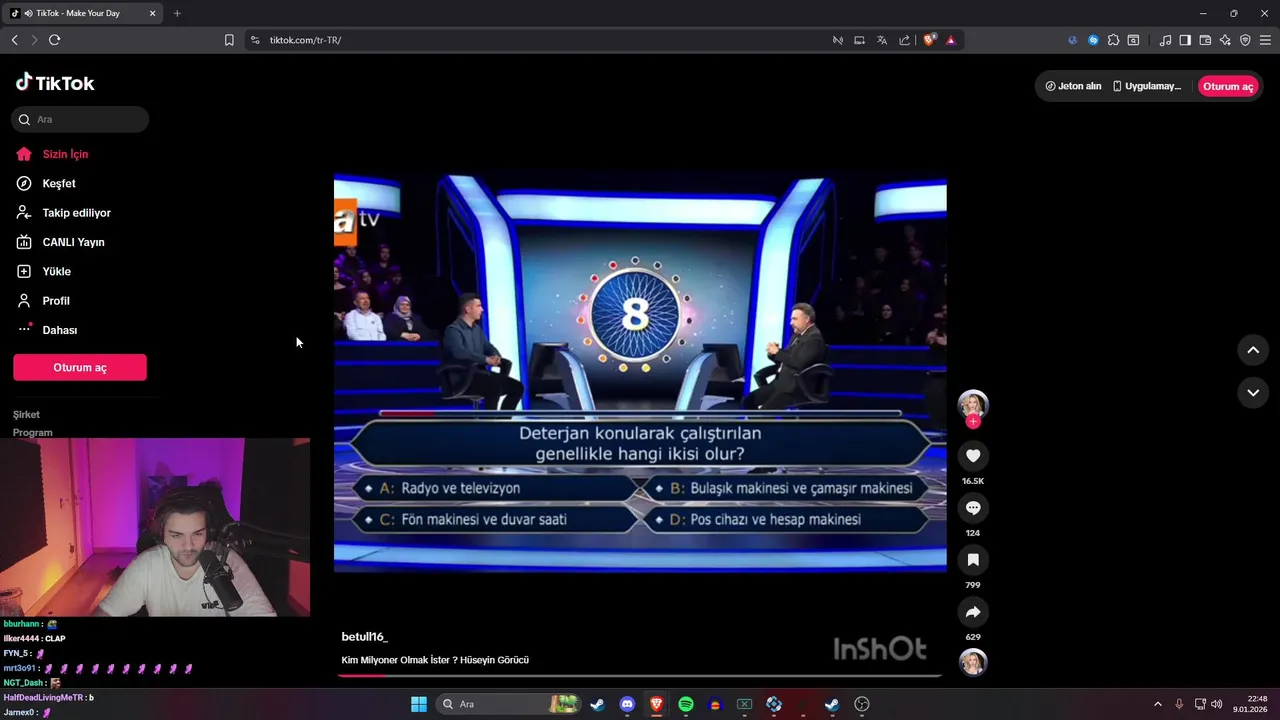Go to Takip ediliyor feed
Screen dimensions: 1280x720
[63, 213]
